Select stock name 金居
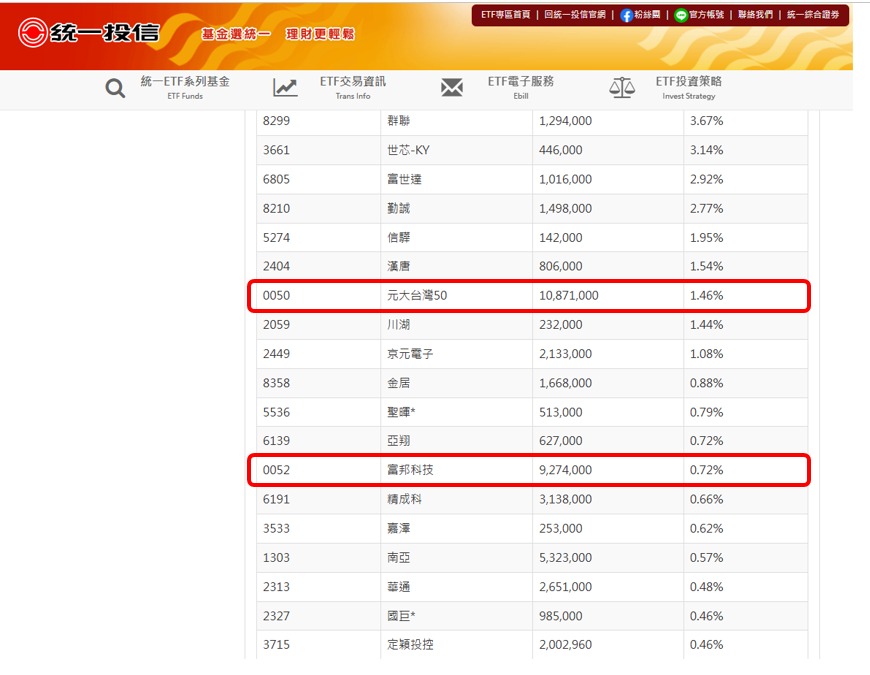870x675 pixels. [398, 383]
